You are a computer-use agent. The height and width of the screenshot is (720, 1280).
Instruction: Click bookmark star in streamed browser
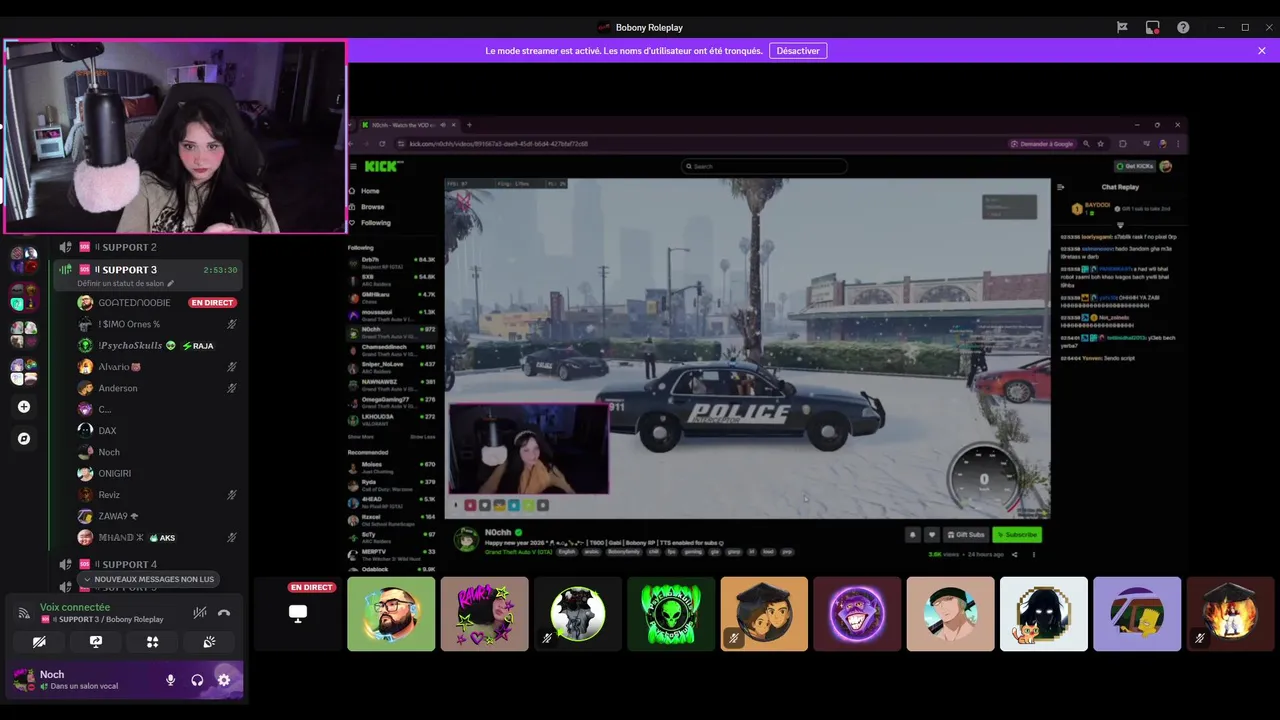click(x=1101, y=144)
